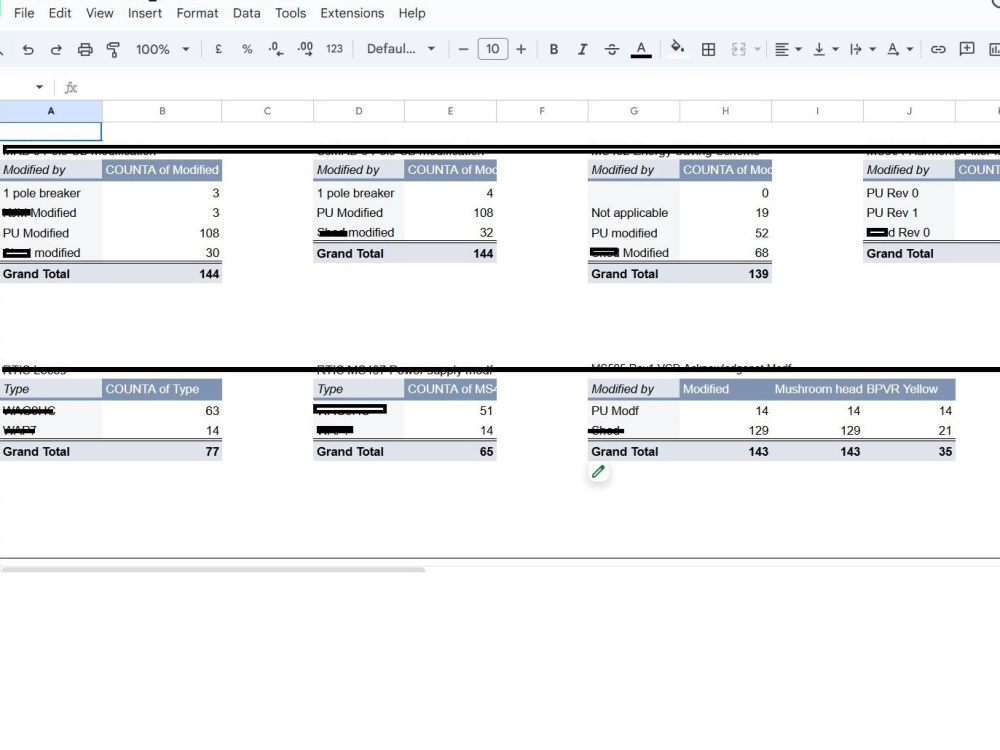Open the 100% zoom dropdown
1000x750 pixels.
point(163,49)
